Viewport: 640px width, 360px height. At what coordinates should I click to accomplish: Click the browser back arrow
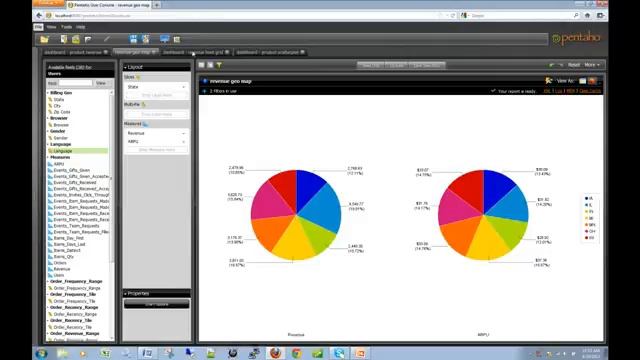tap(39, 16)
